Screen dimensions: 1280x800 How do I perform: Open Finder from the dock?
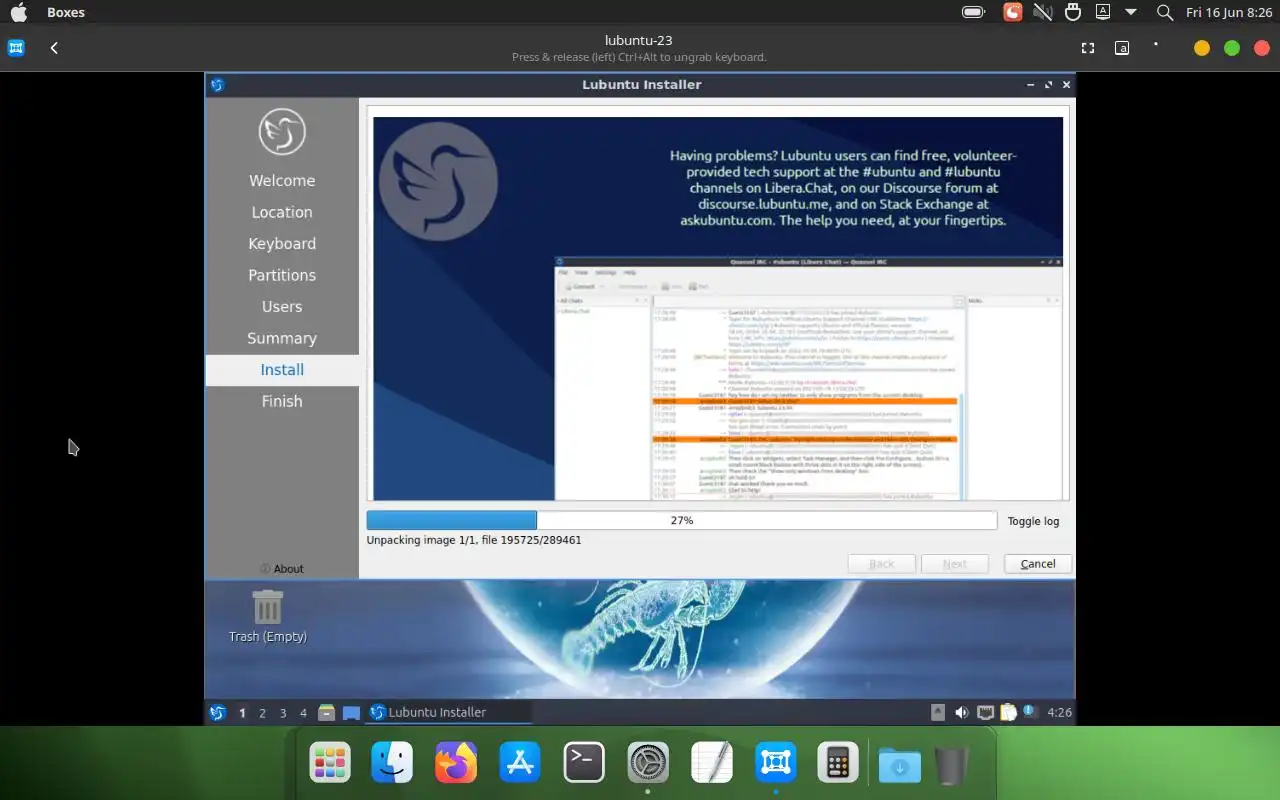click(392, 763)
